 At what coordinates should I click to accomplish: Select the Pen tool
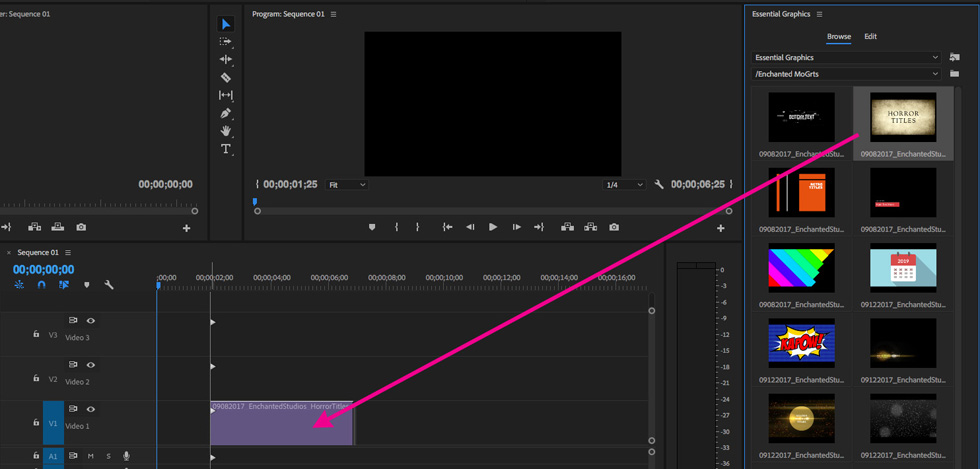226,113
